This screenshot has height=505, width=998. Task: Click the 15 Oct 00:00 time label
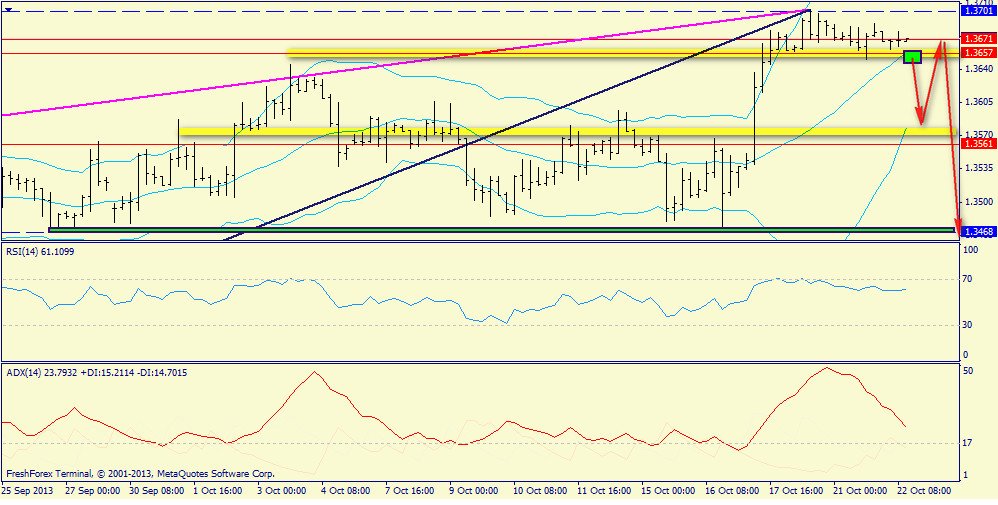pos(668,491)
